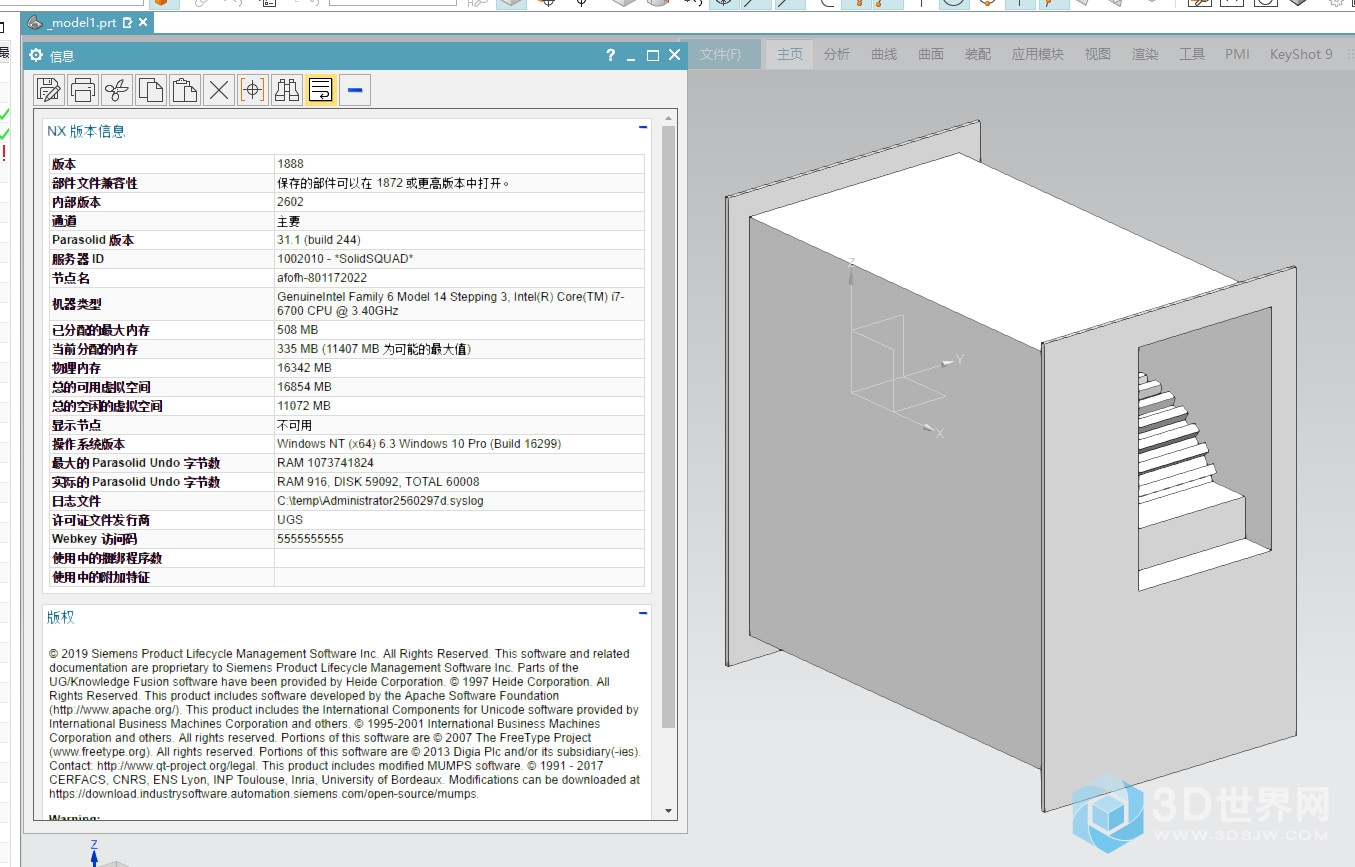1355x867 pixels.
Task: Switch to the 装配 ribbon tab
Action: [x=978, y=54]
